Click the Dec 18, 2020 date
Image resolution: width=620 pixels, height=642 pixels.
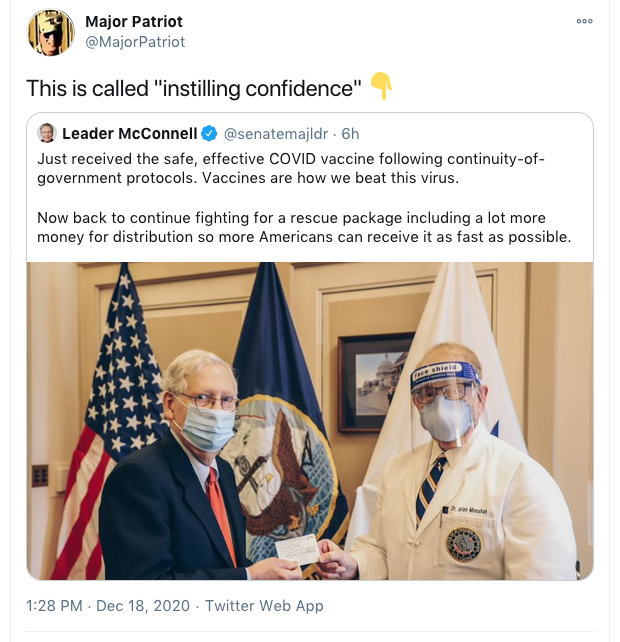tap(148, 606)
